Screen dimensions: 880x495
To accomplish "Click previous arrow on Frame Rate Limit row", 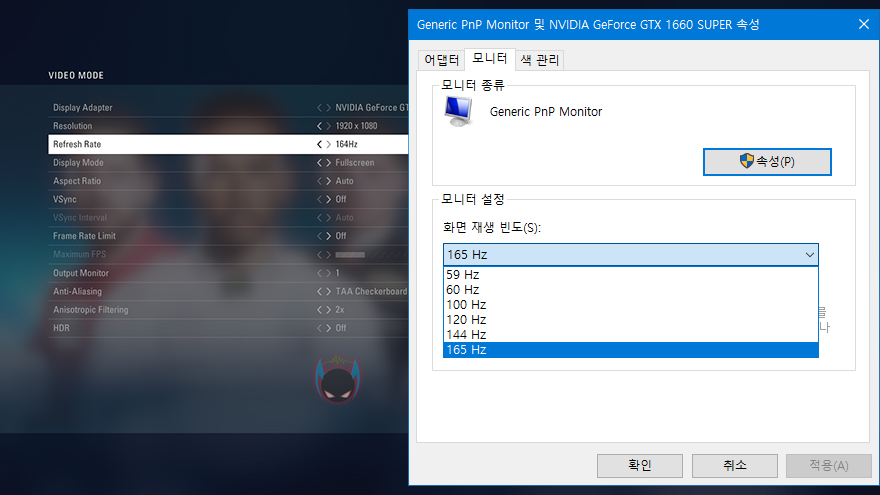I will 319,236.
